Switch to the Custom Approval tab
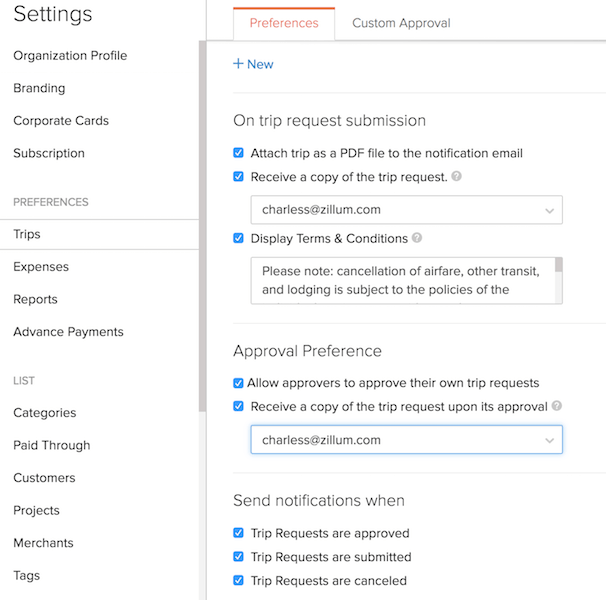The height and width of the screenshot is (600, 606). click(x=401, y=23)
